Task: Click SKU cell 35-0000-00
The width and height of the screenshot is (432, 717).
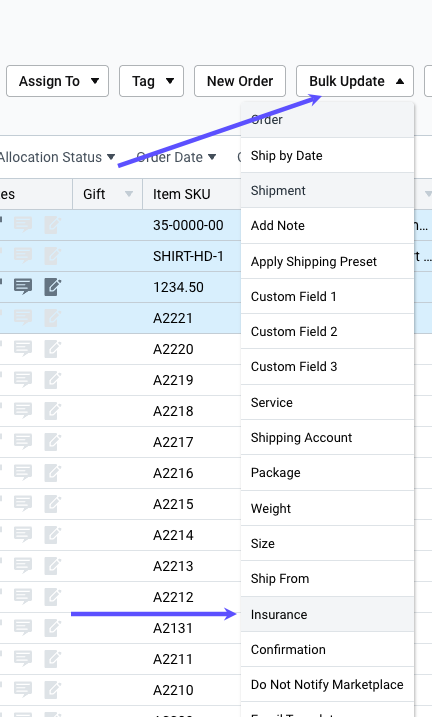Action: (x=188, y=225)
